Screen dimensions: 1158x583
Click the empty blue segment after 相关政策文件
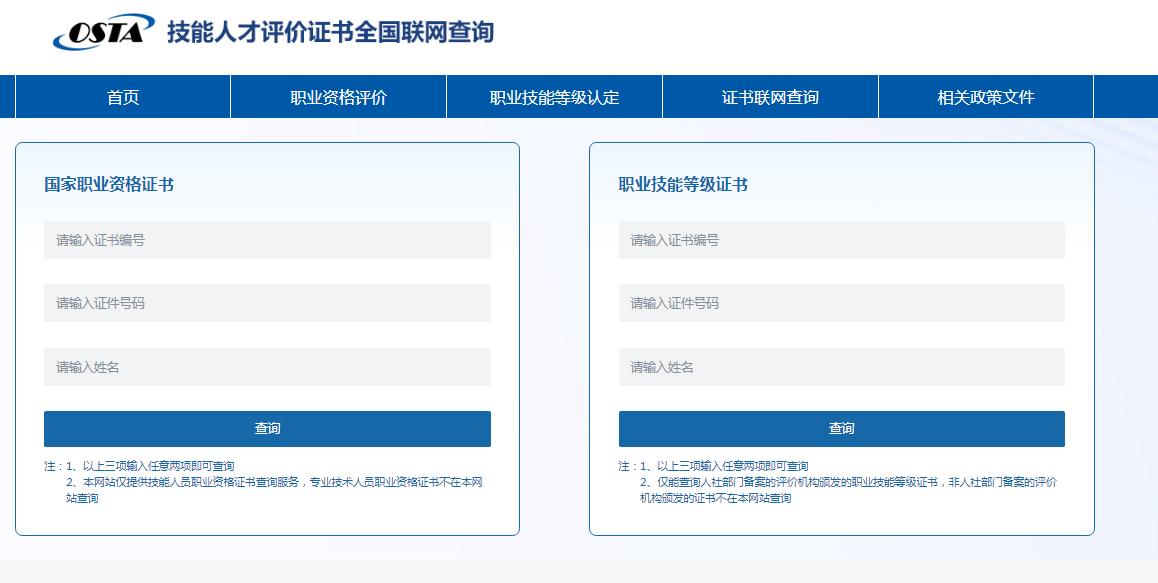(x=1125, y=97)
